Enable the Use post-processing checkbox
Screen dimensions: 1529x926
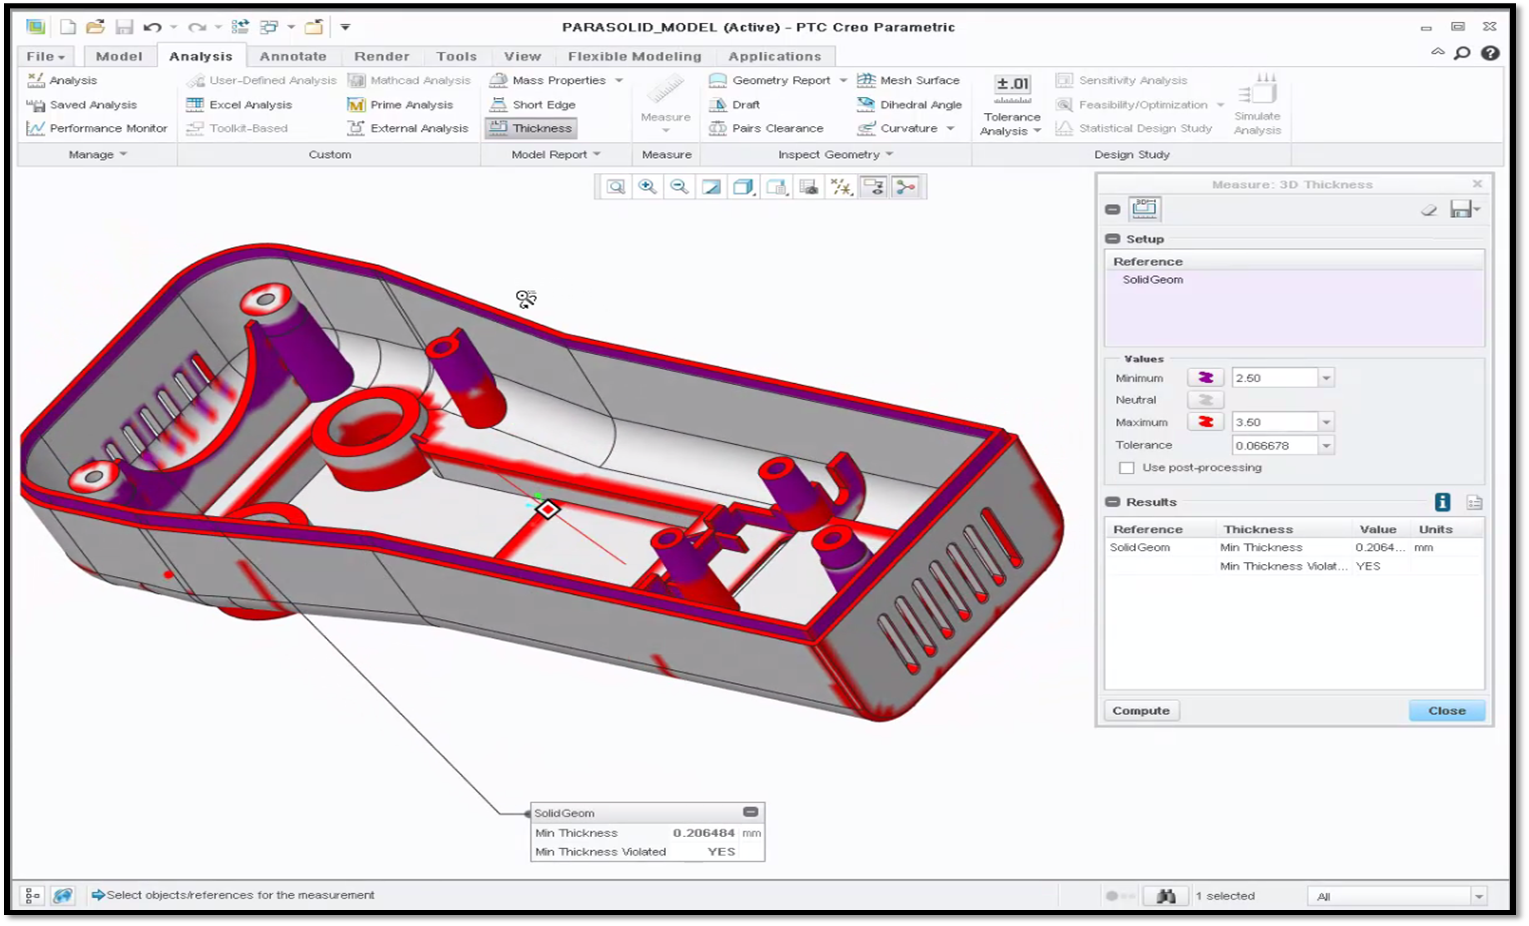(1127, 467)
